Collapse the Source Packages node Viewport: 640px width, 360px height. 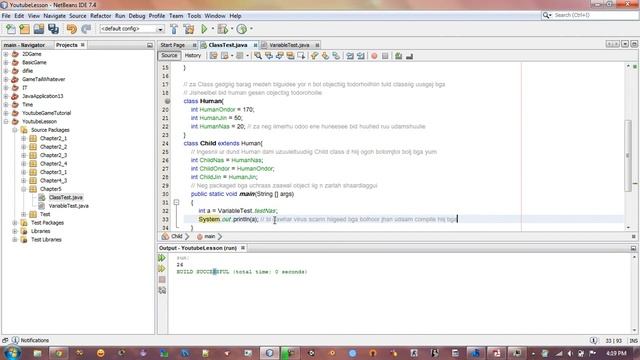coord(15,130)
